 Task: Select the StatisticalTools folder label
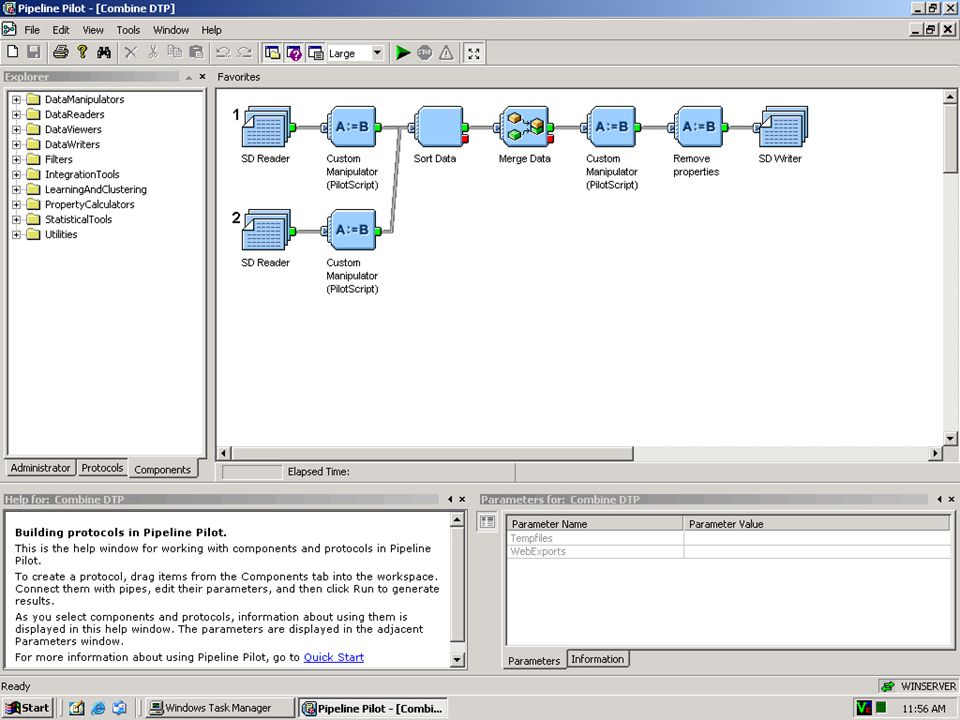click(78, 219)
